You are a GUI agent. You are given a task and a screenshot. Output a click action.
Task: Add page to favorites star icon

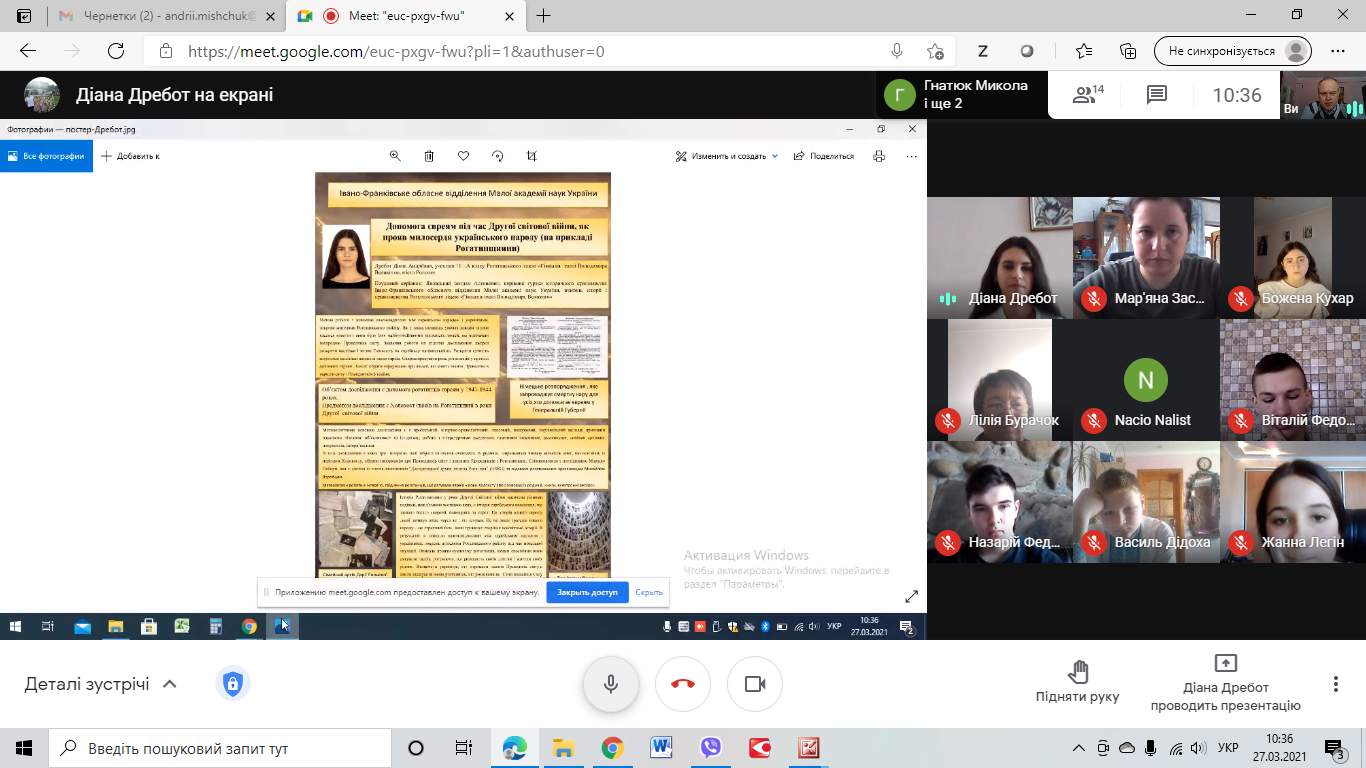click(x=935, y=51)
